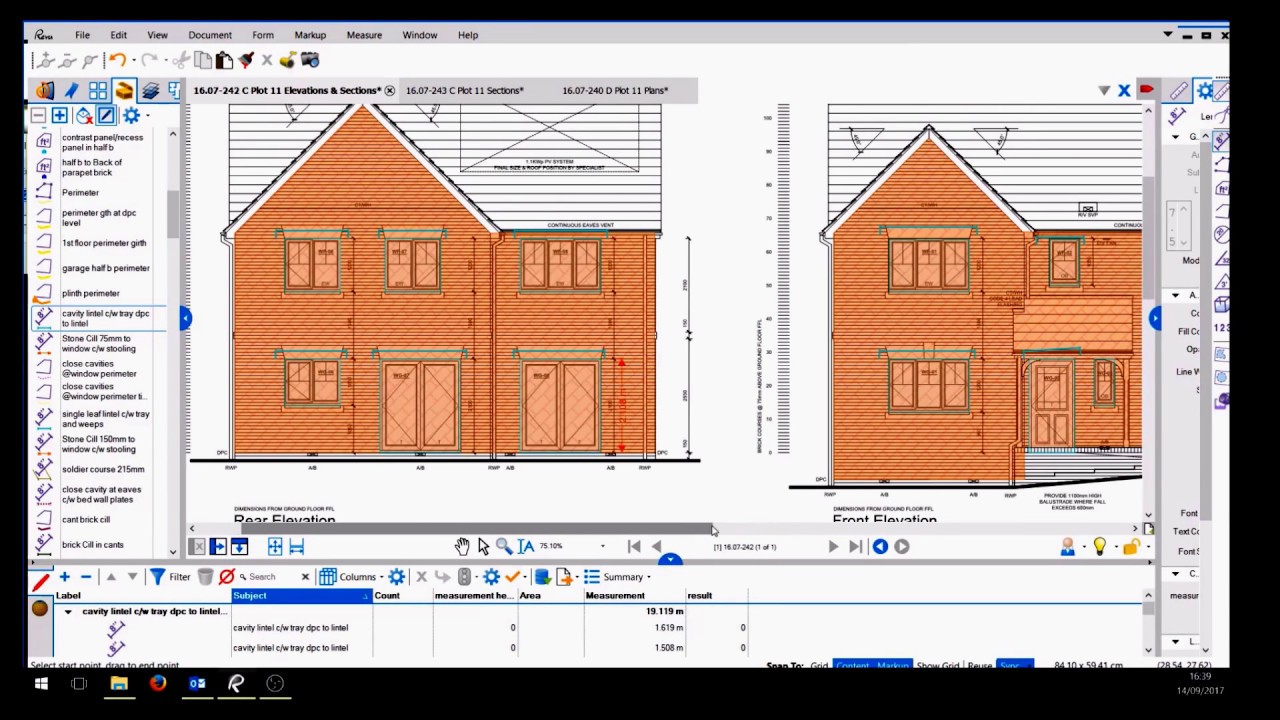Viewport: 1280px width, 720px height.
Task: Open the Thumbnails panel tab
Action: click(97, 91)
